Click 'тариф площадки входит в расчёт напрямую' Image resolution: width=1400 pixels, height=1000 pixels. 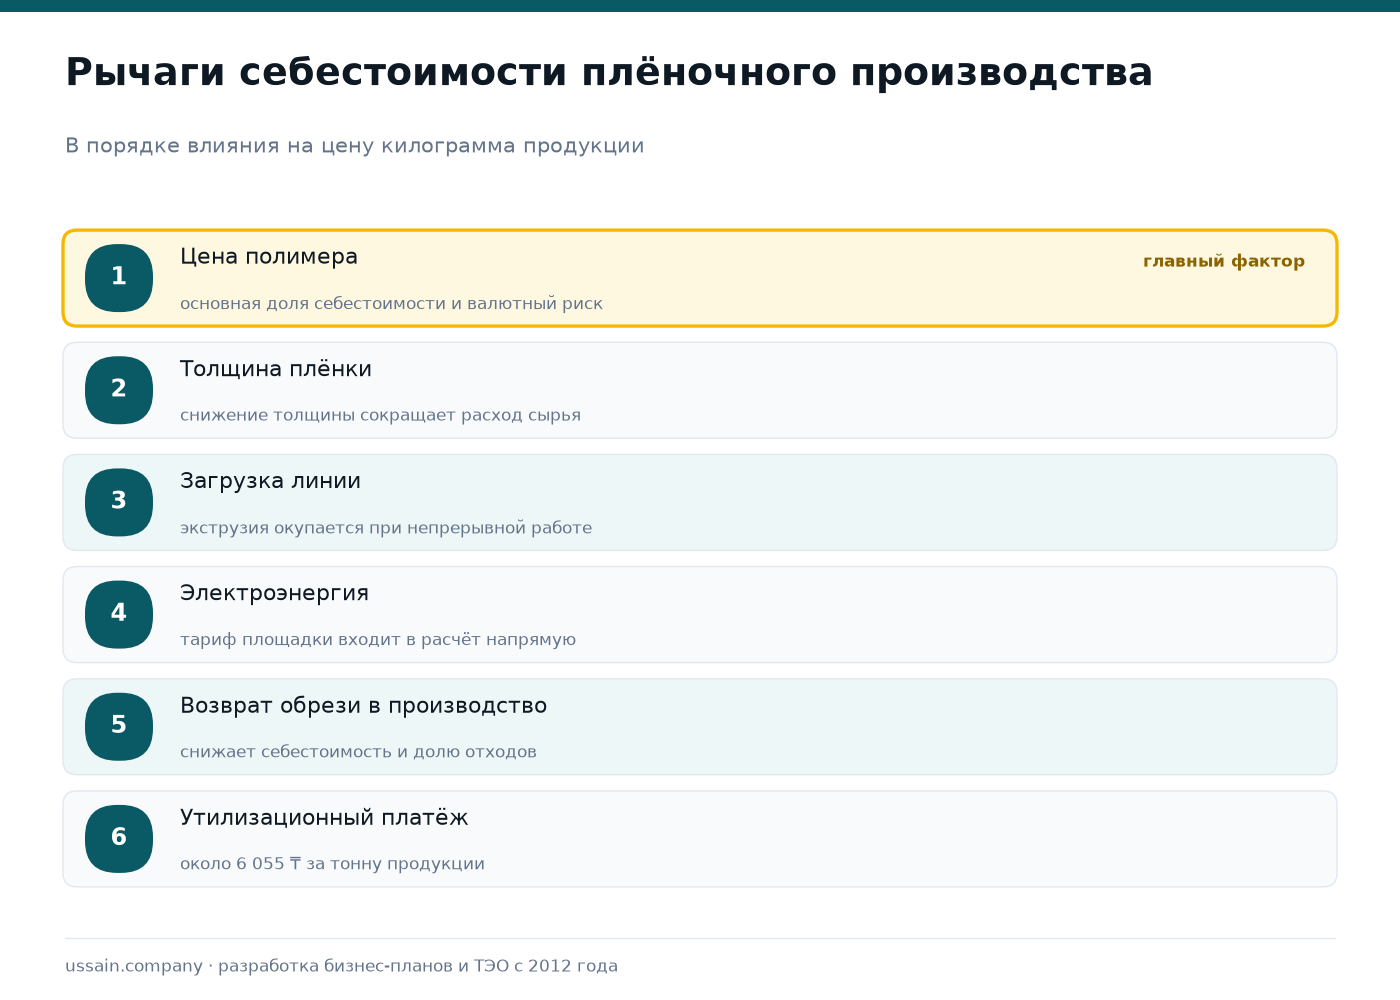(378, 639)
